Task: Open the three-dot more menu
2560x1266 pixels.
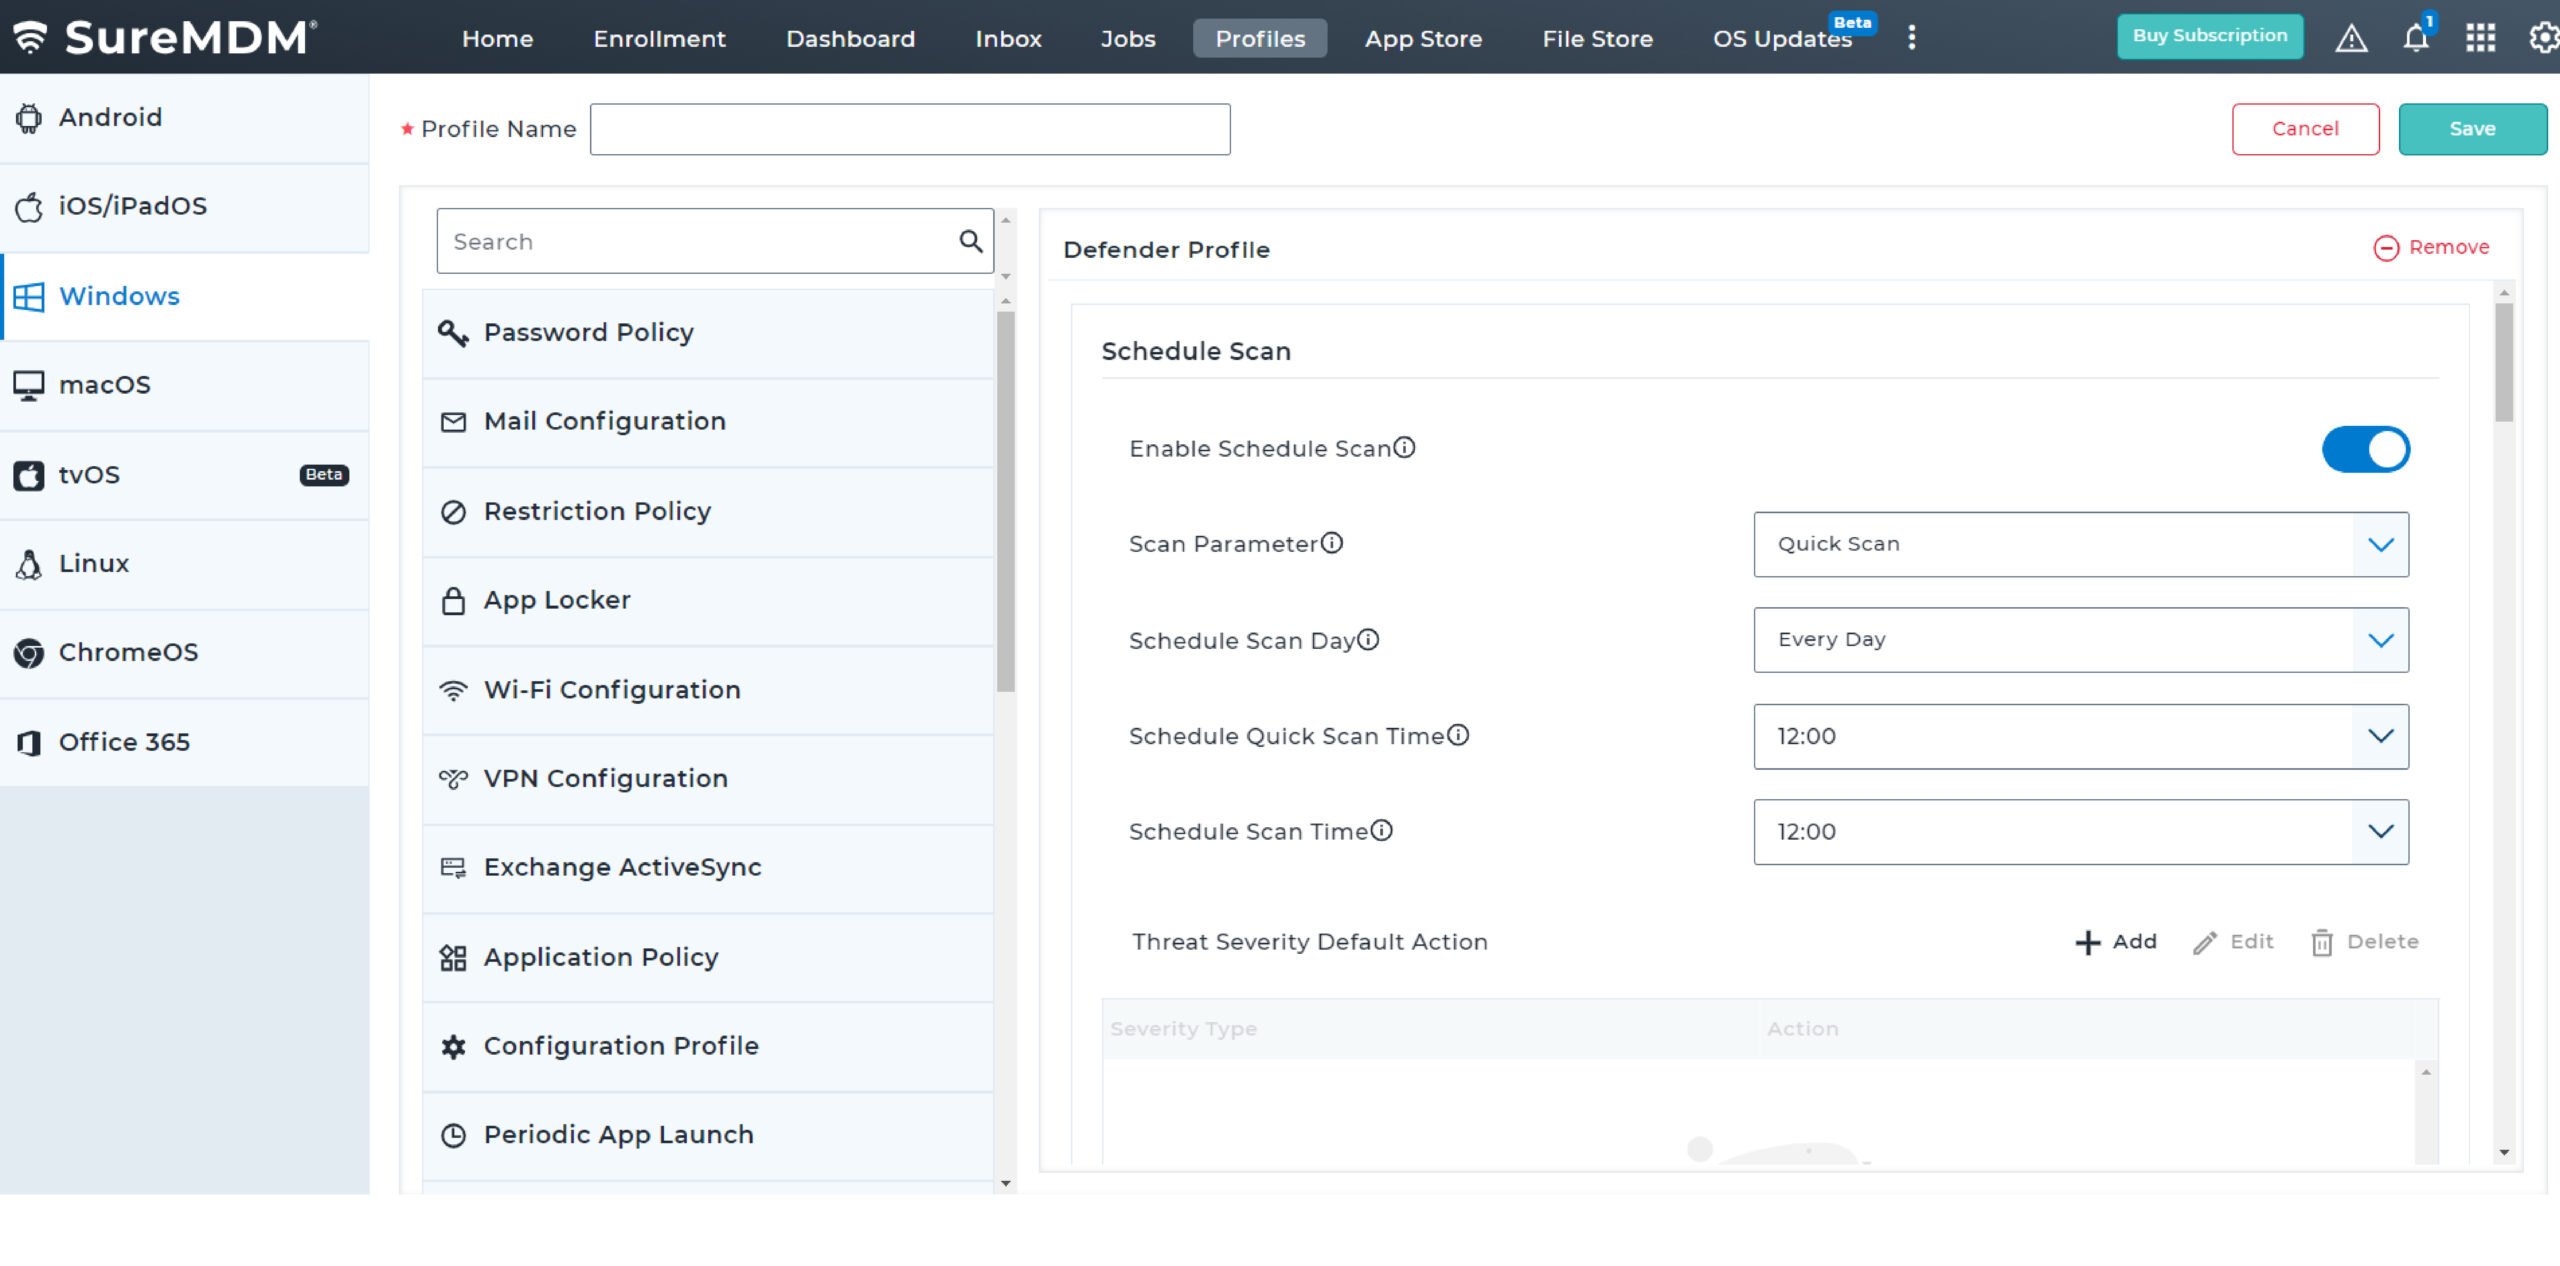Action: (1911, 38)
